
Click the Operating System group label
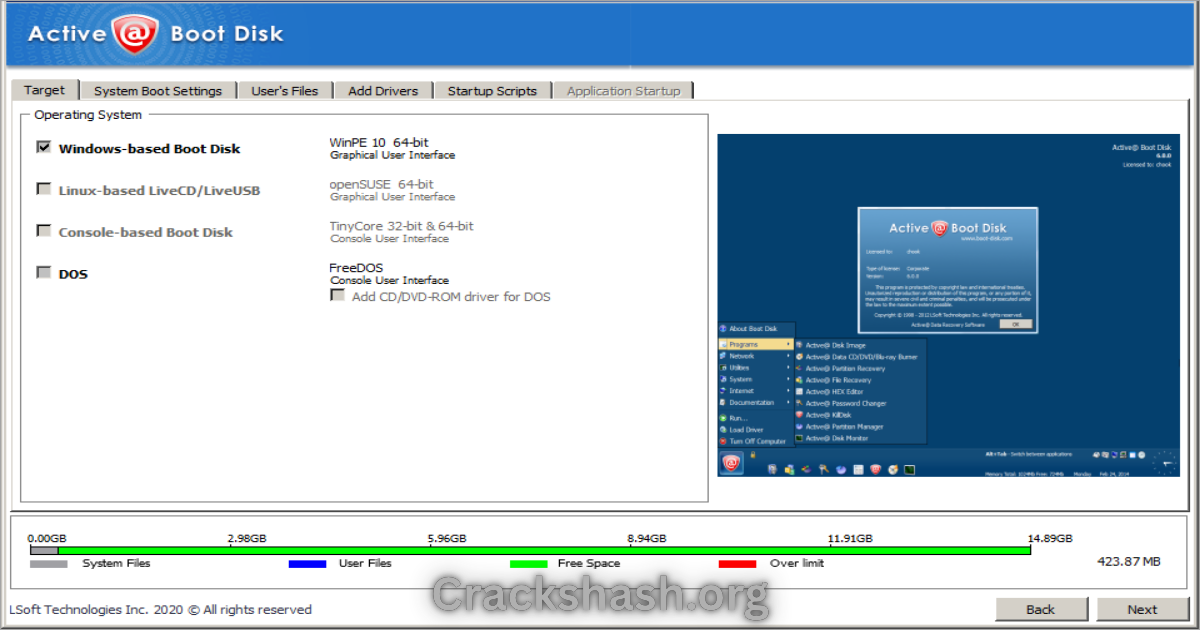[x=88, y=115]
